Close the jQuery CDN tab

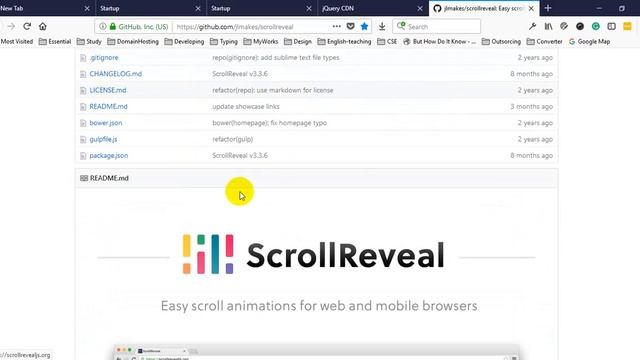click(420, 8)
